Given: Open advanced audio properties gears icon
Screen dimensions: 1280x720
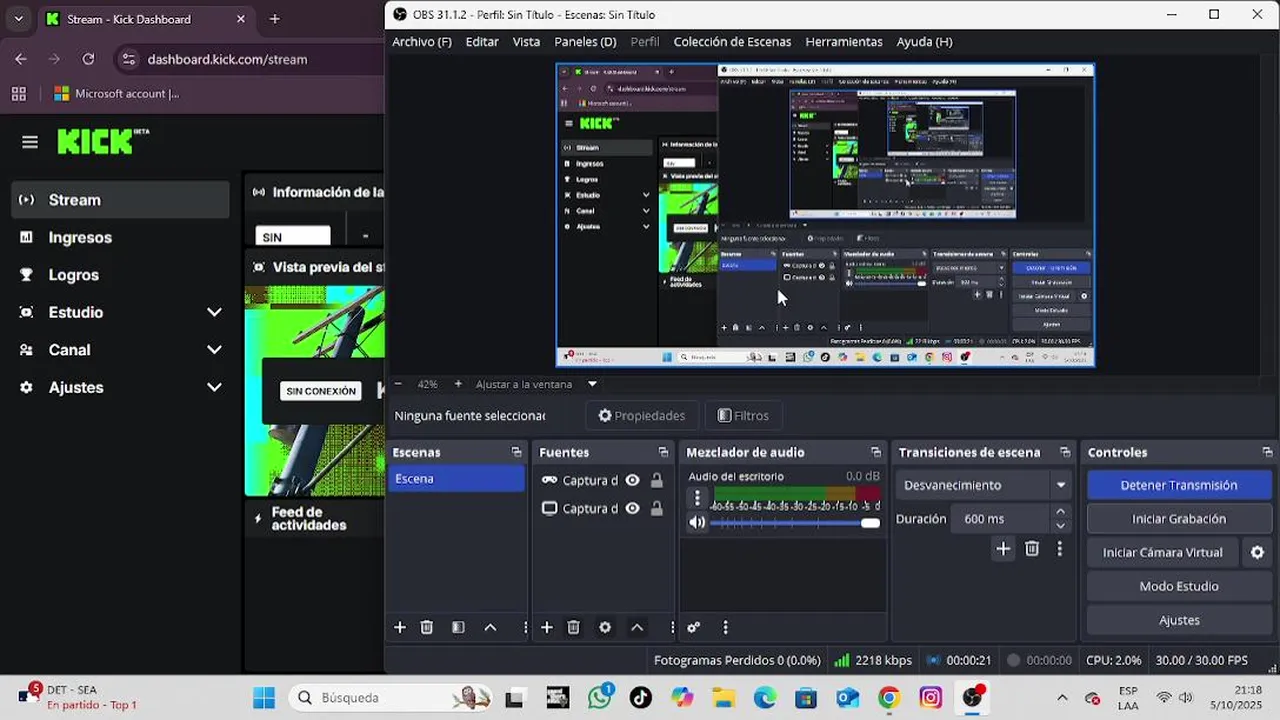Looking at the screenshot, I should point(694,627).
